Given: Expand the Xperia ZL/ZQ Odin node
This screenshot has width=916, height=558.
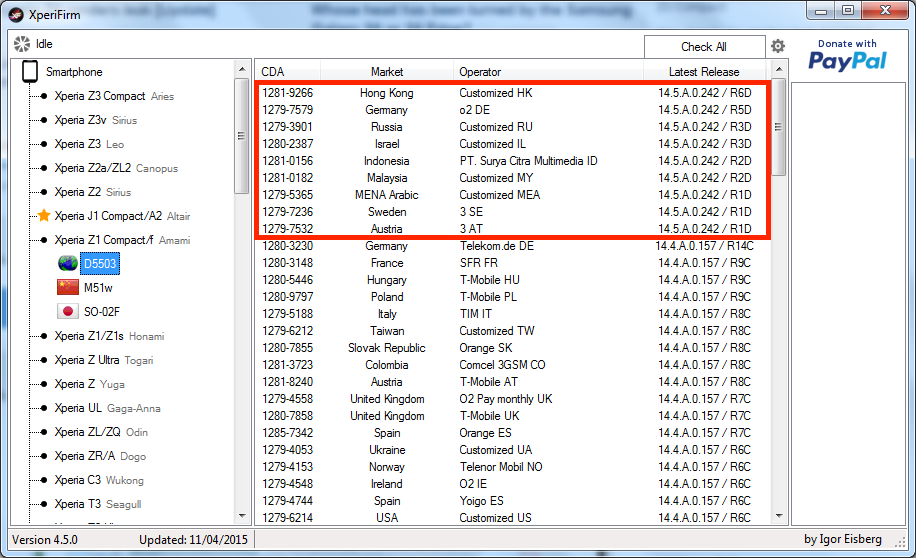Looking at the screenshot, I should 44,432.
